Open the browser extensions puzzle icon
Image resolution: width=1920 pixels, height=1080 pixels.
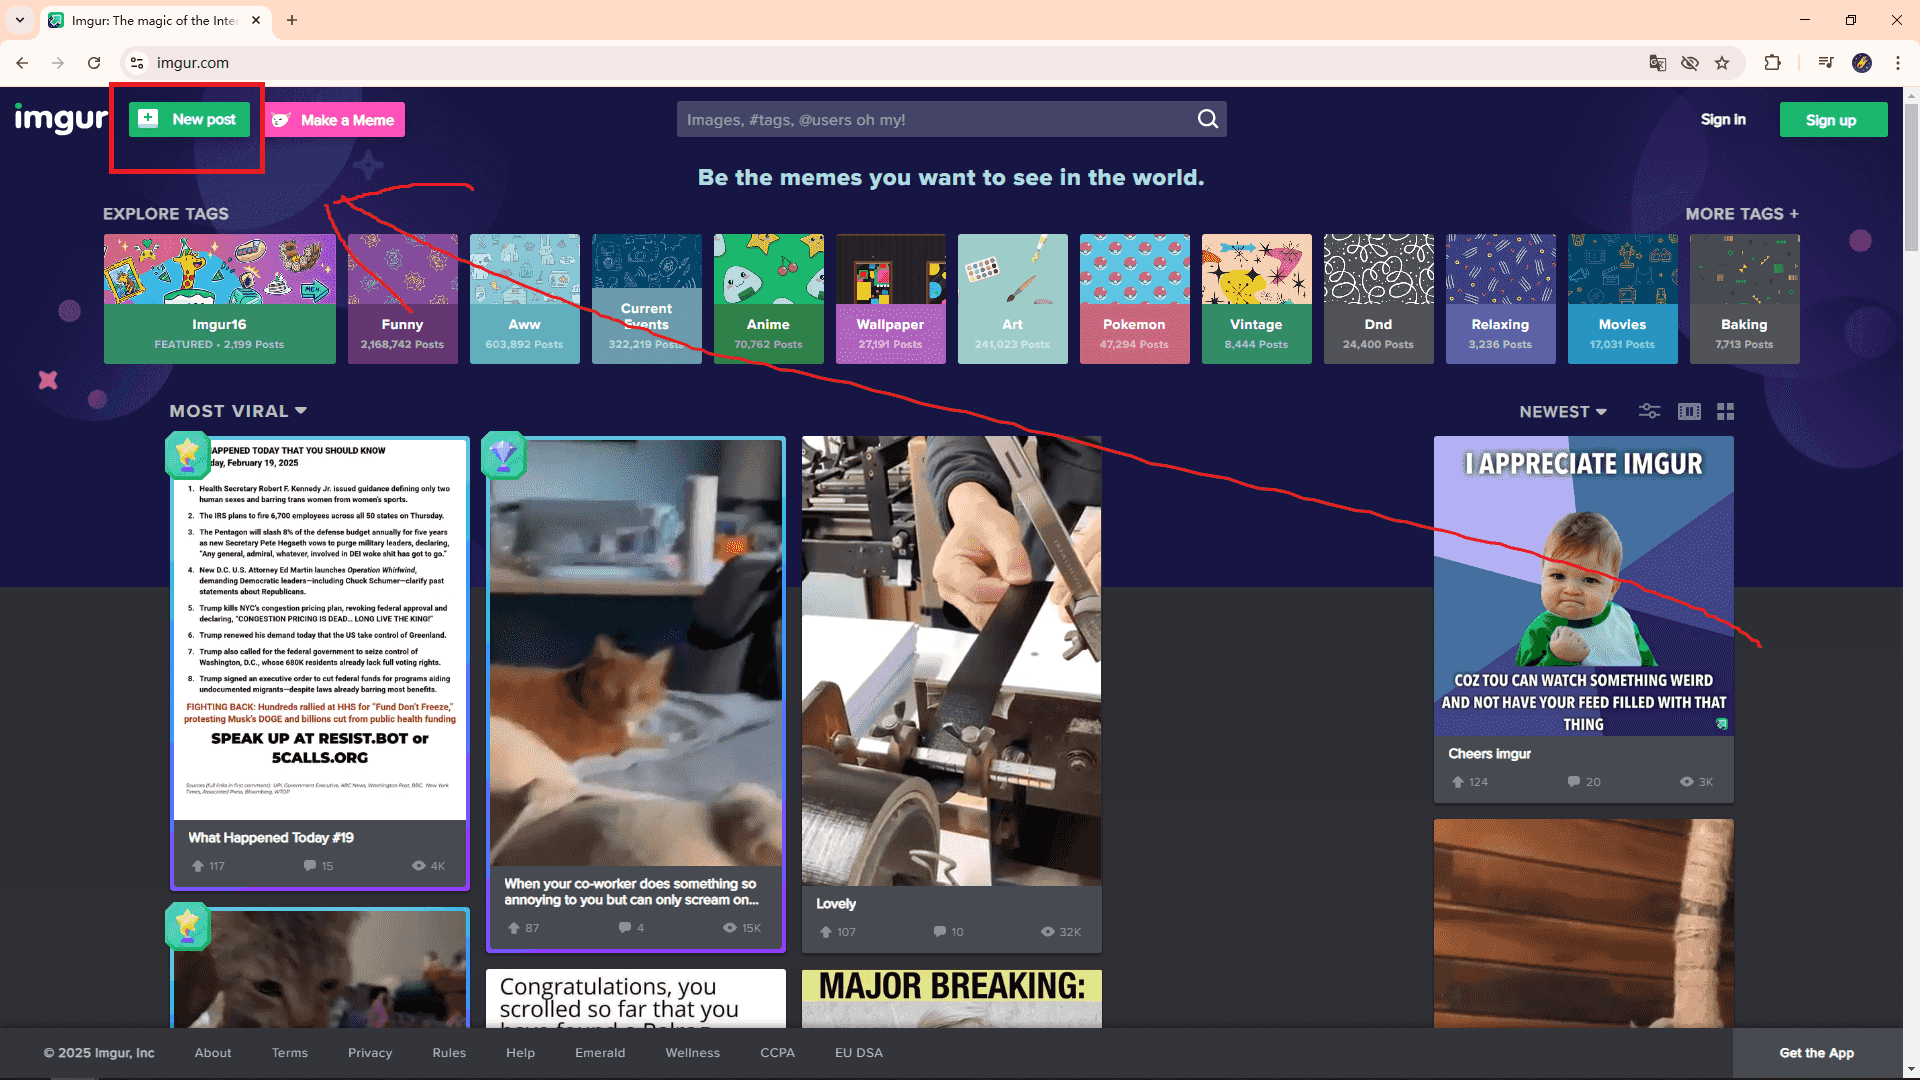[x=1772, y=63]
